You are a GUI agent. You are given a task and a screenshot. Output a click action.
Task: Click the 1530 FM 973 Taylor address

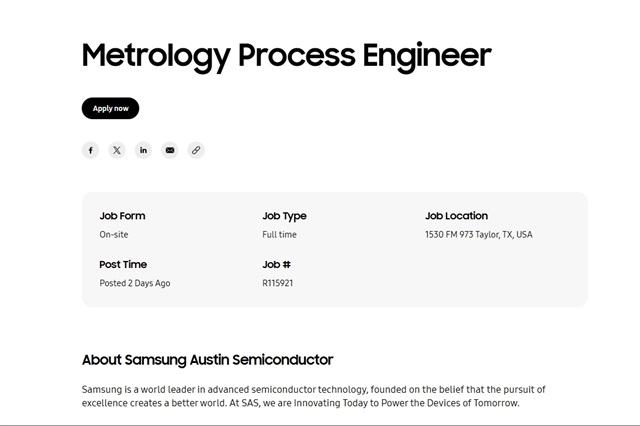478,235
